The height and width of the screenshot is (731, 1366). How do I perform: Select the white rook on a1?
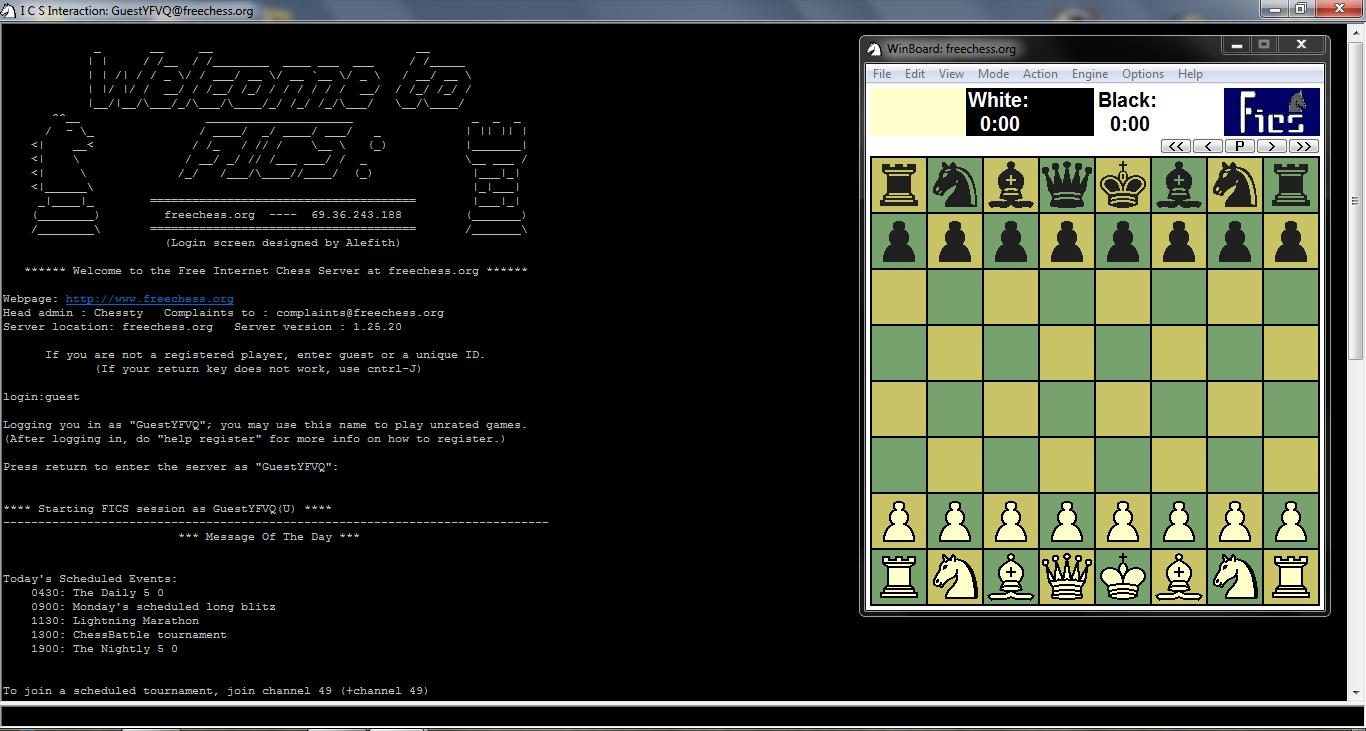[x=898, y=577]
